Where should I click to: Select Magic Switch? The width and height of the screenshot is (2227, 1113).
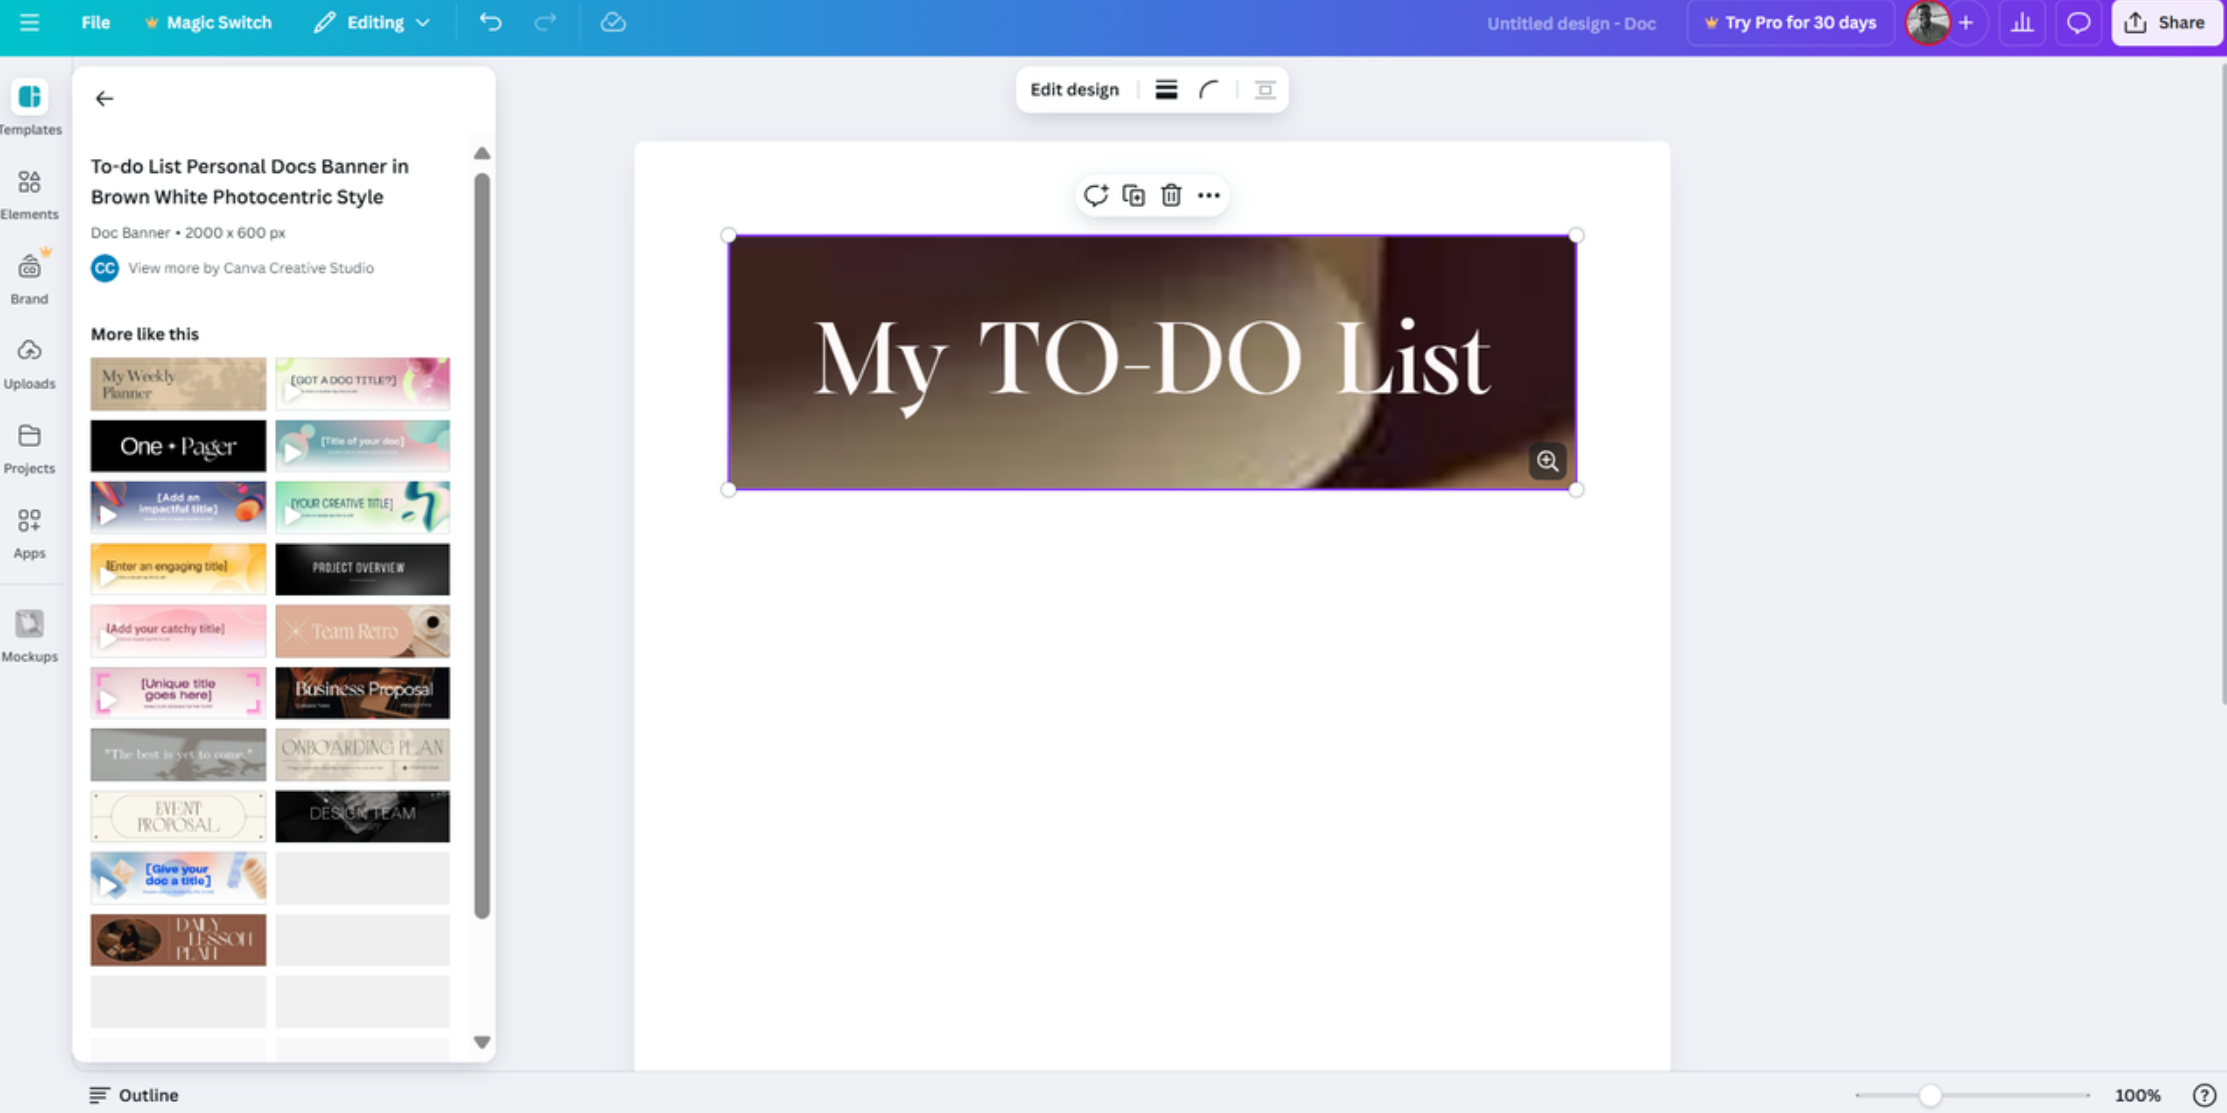click(x=208, y=22)
